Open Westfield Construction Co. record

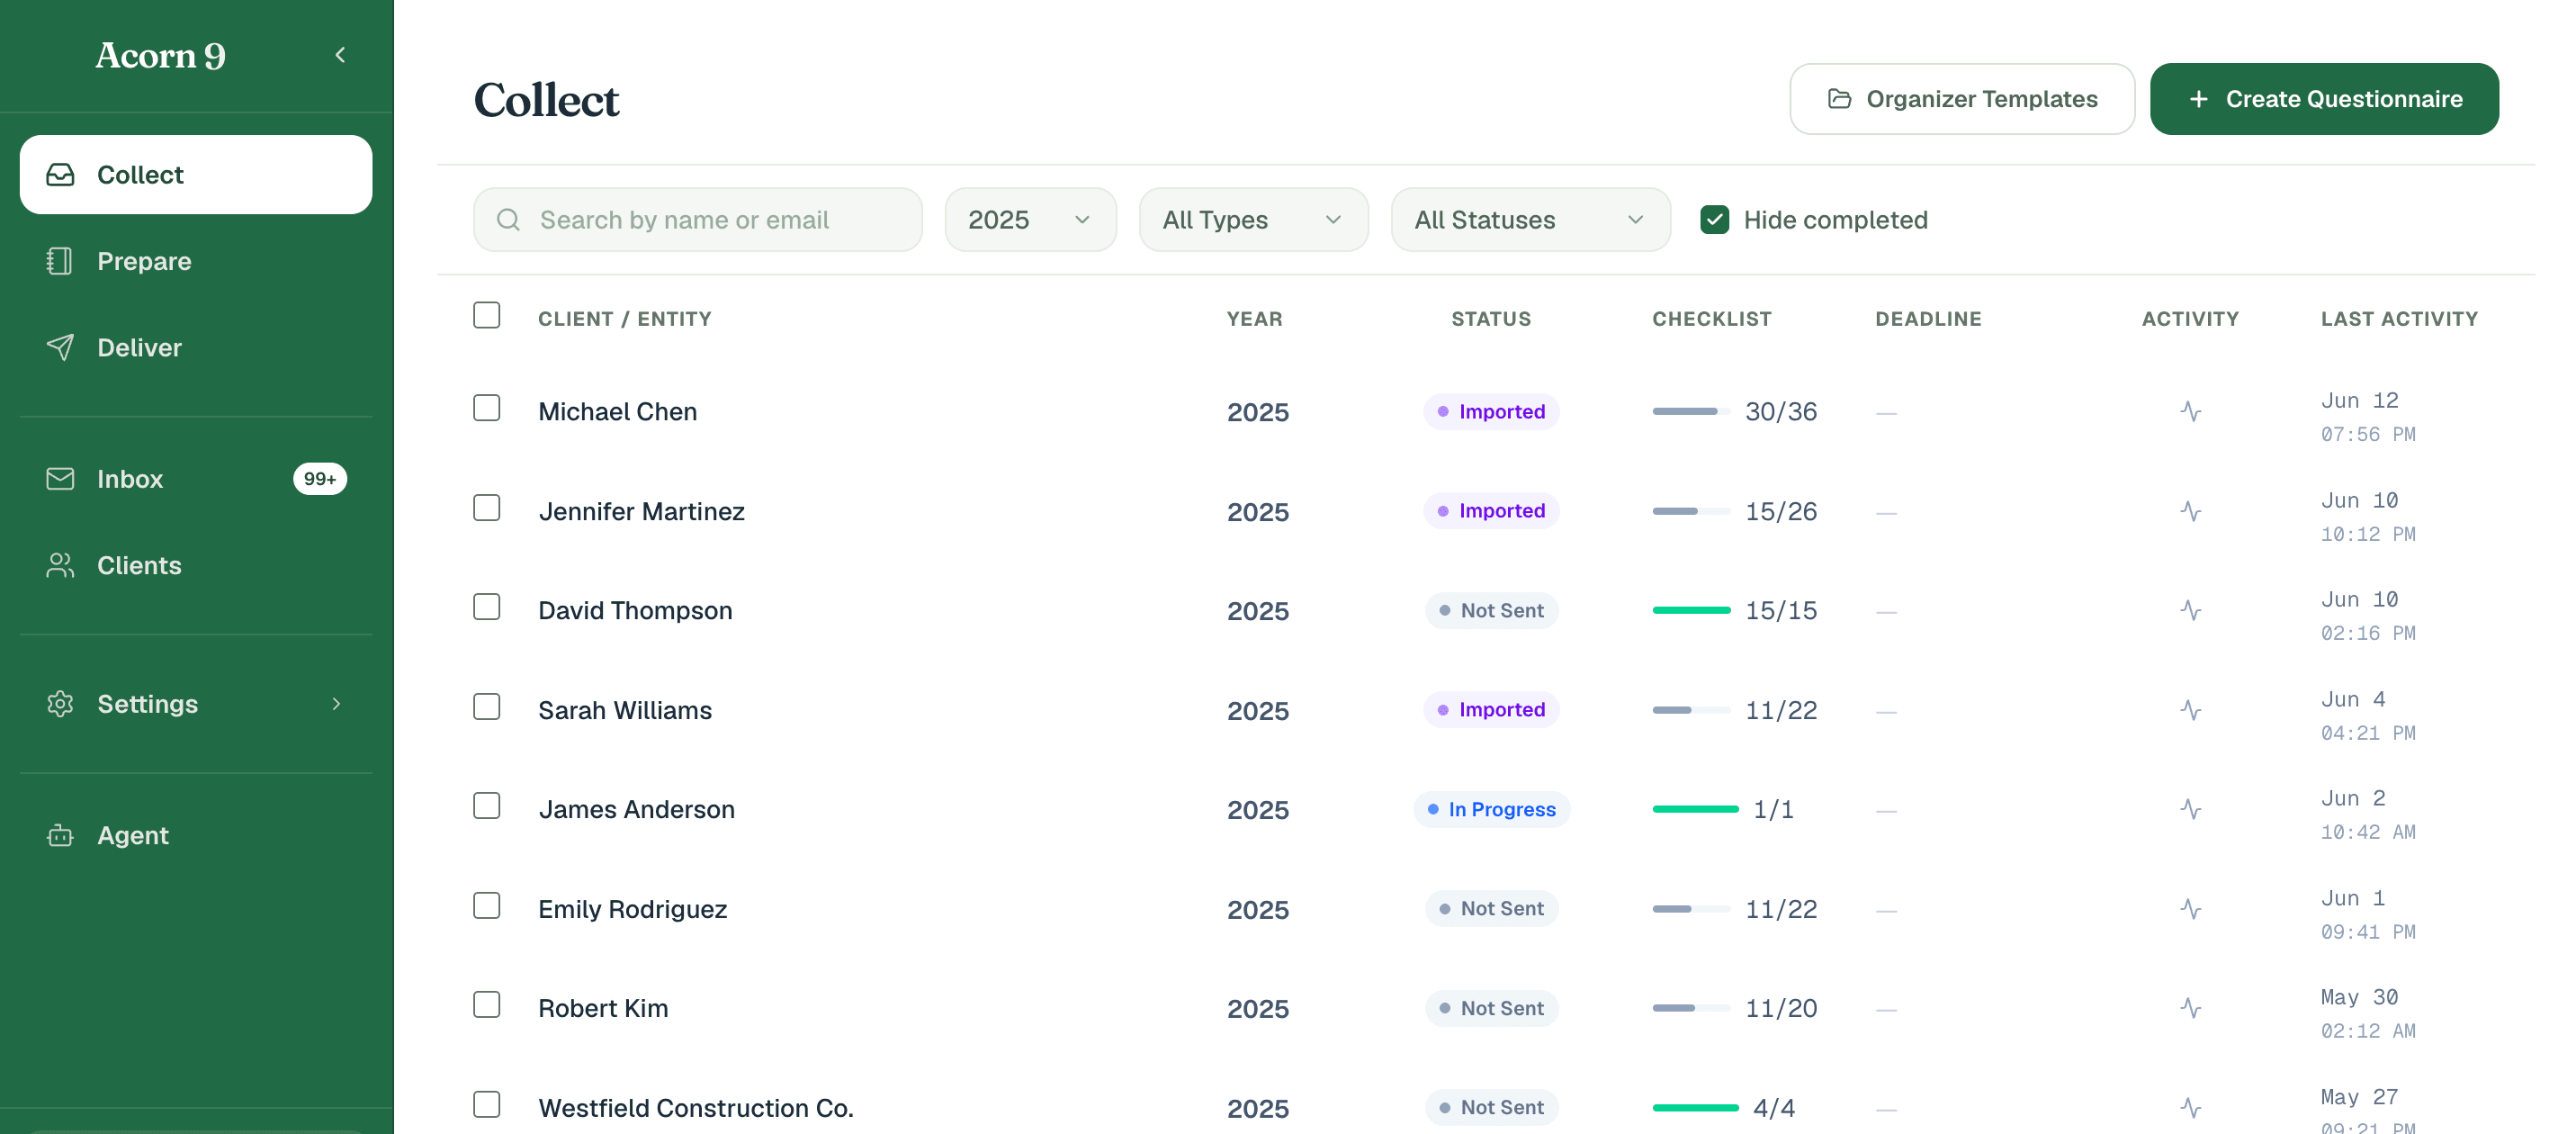point(696,1108)
